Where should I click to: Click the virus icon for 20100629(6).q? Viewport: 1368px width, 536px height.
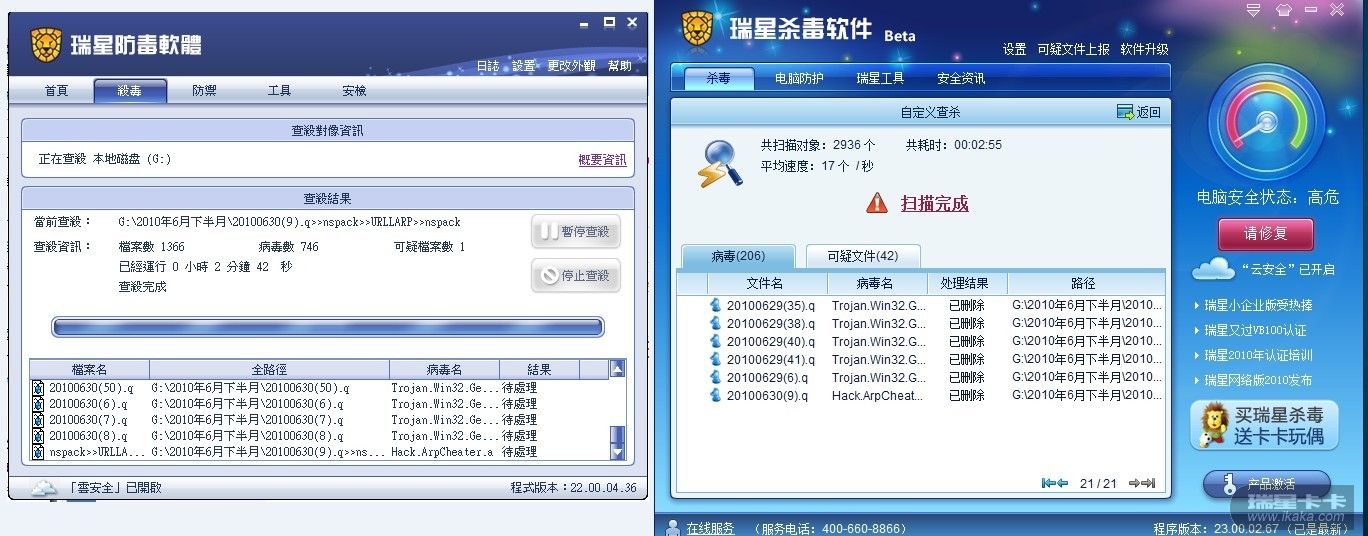715,377
